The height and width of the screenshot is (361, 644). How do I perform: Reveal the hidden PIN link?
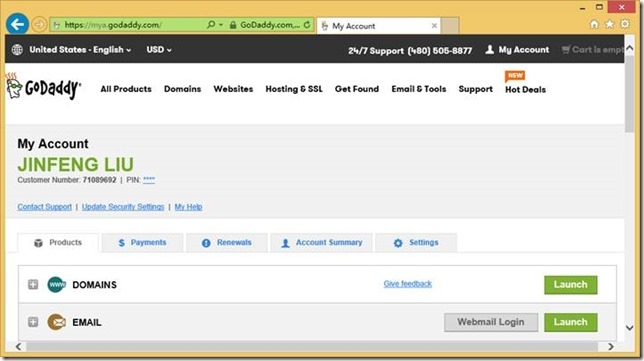click(149, 180)
